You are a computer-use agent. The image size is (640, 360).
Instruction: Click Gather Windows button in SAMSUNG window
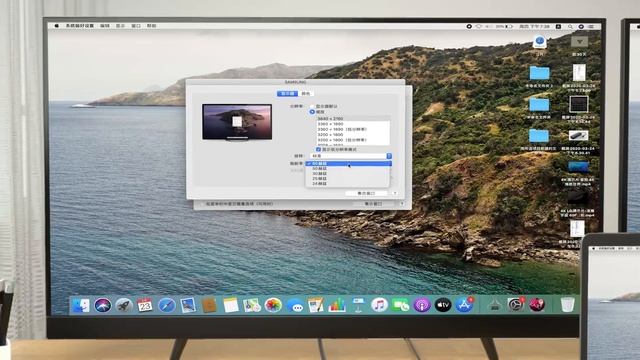click(x=366, y=193)
